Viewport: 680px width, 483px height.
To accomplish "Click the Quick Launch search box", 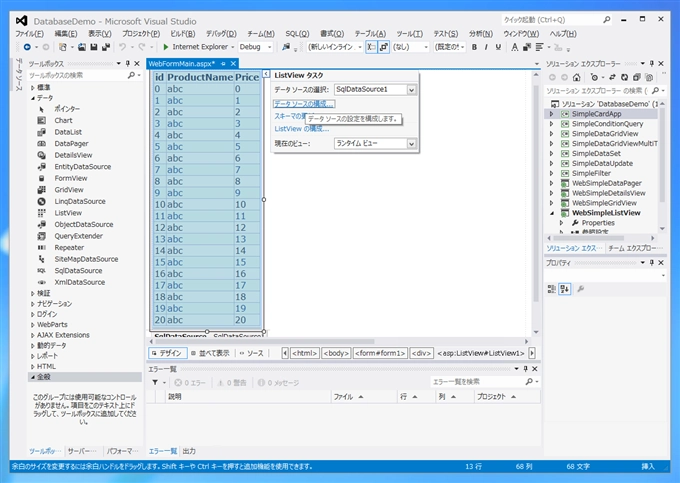I will pos(557,20).
